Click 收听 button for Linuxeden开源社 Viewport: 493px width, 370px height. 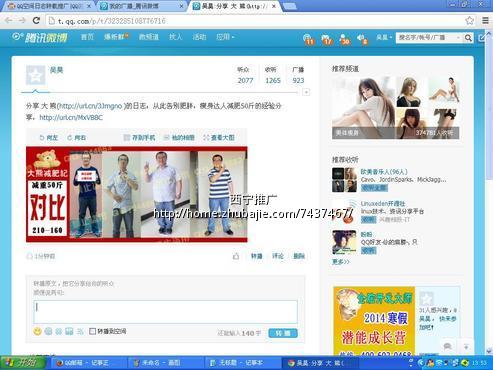tap(368, 219)
